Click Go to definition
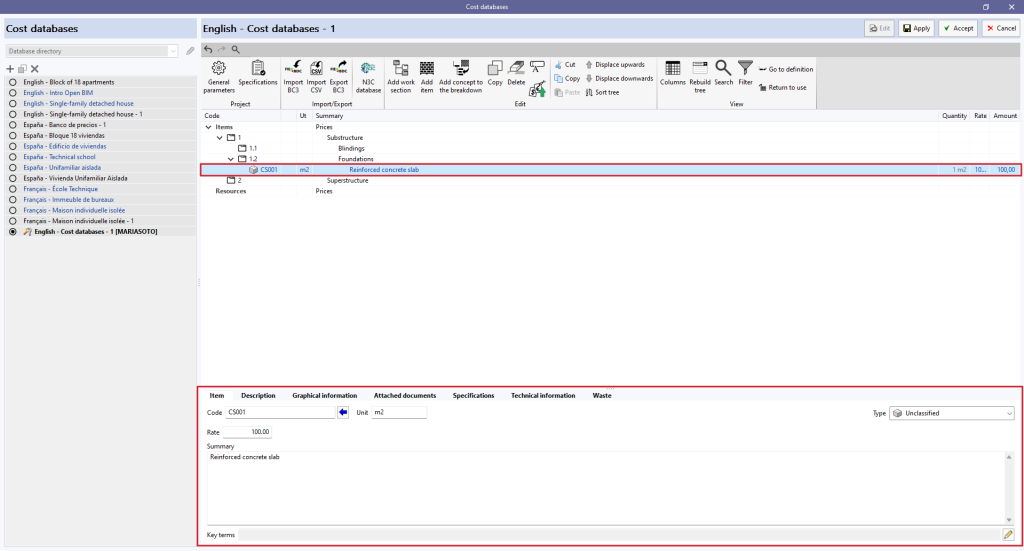 786,69
